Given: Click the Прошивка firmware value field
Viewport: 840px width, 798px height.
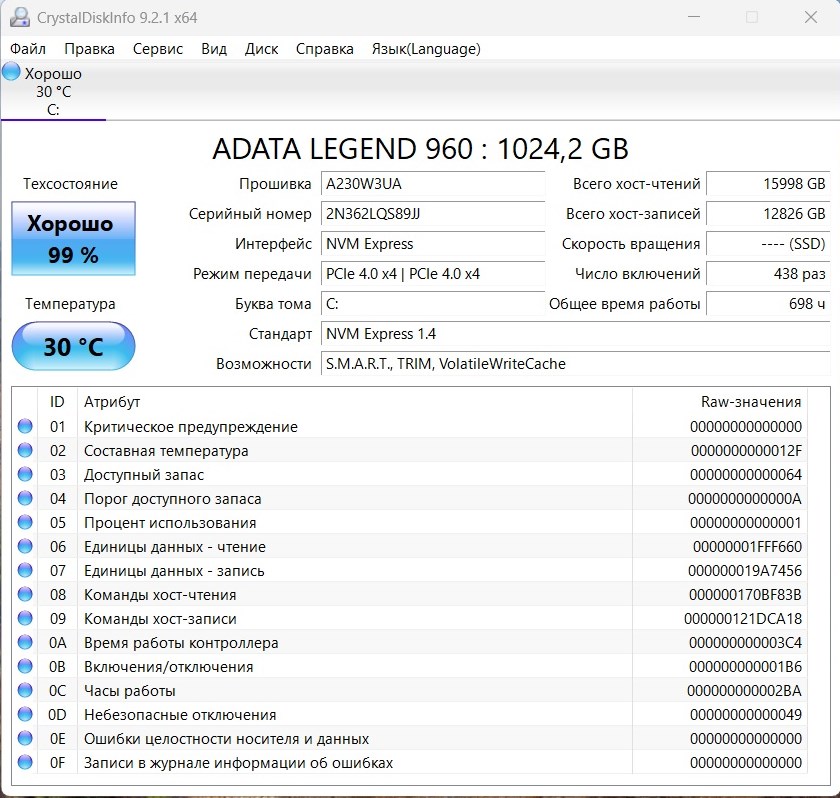Looking at the screenshot, I should coord(432,184).
